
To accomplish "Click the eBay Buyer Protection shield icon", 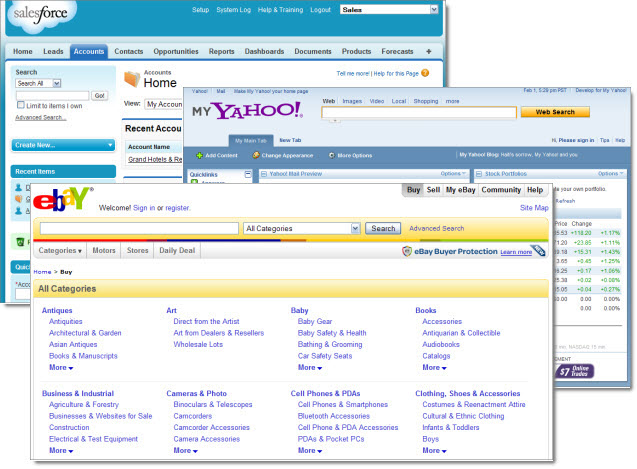I will [x=407, y=252].
